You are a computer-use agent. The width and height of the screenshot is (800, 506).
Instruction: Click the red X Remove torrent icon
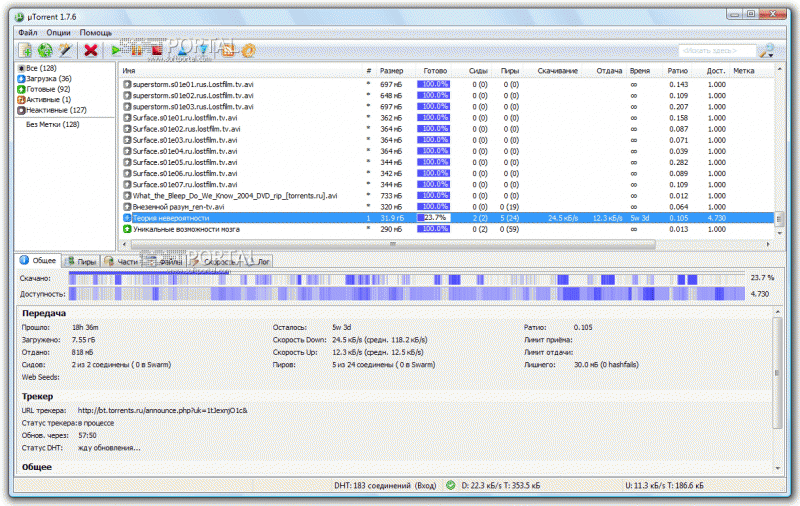coord(91,50)
